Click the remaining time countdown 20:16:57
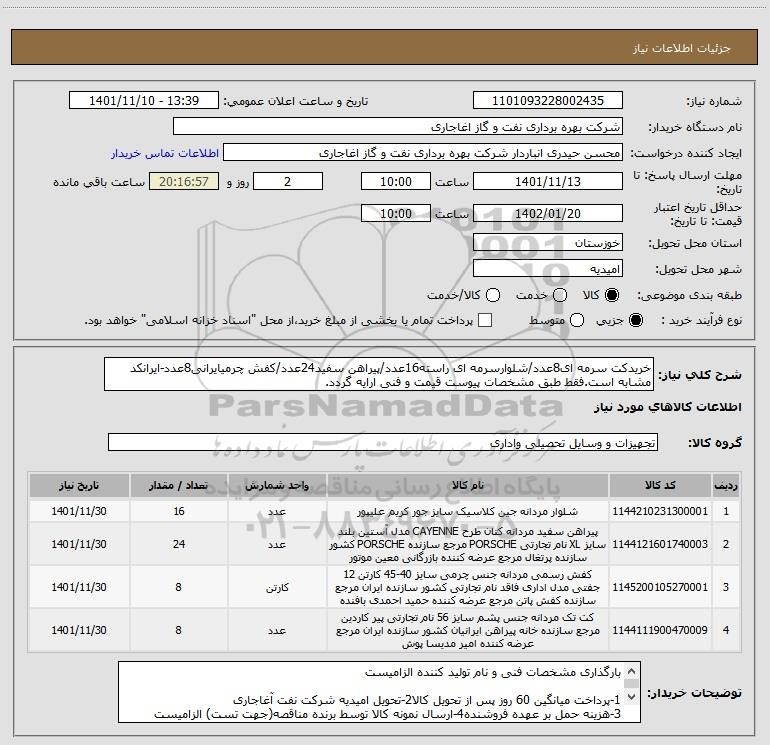 tap(184, 181)
